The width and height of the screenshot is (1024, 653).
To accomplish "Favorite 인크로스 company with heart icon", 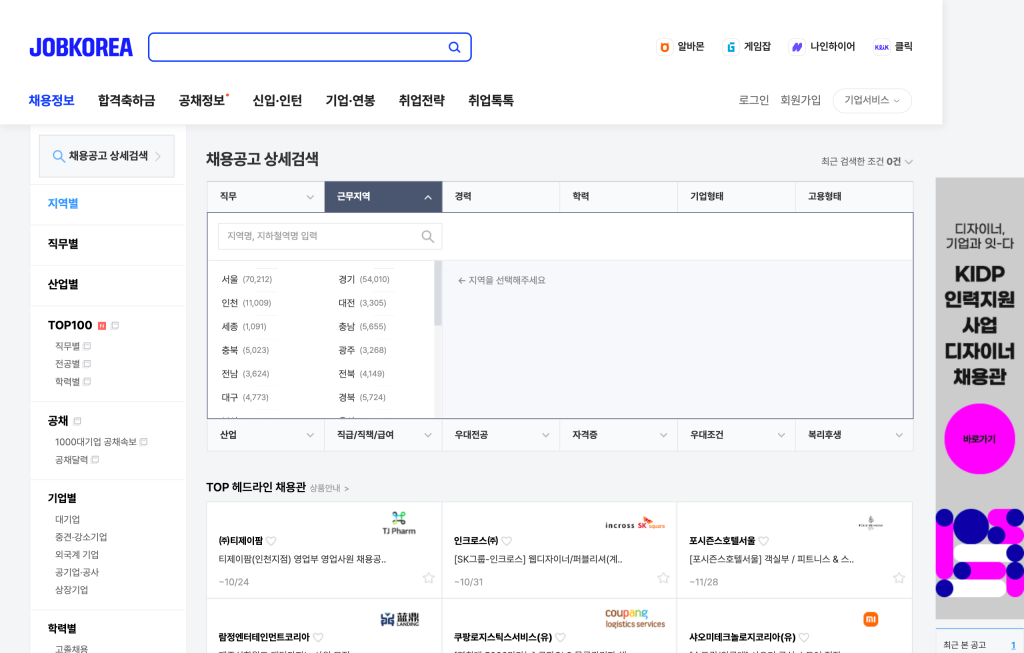I will (507, 541).
